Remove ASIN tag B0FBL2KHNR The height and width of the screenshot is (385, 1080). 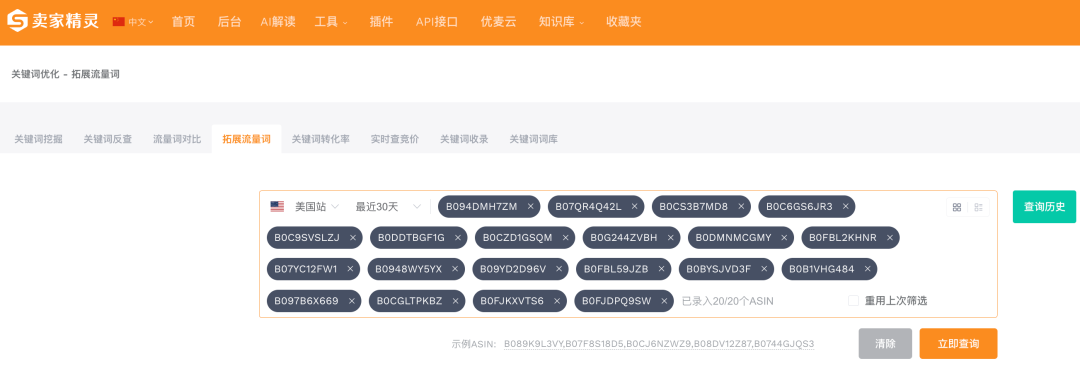(x=890, y=238)
